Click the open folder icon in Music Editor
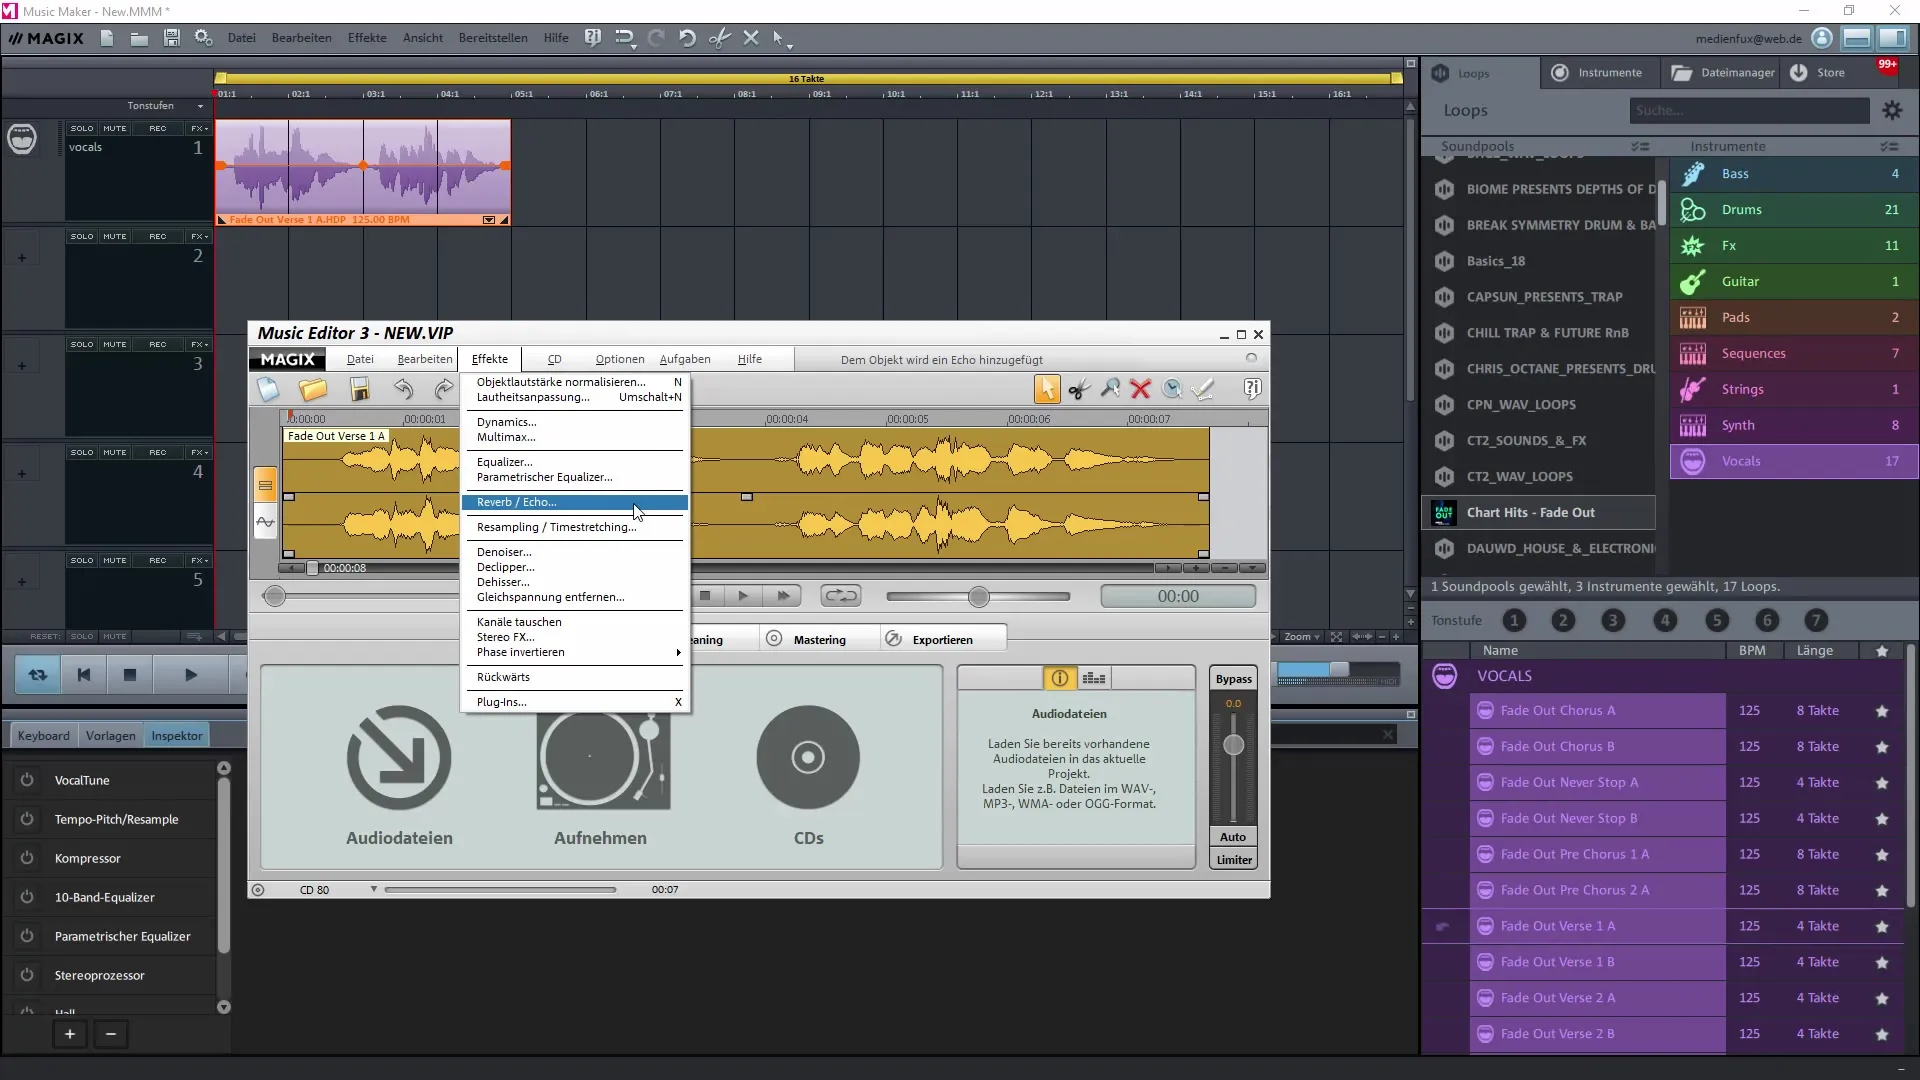 313,389
